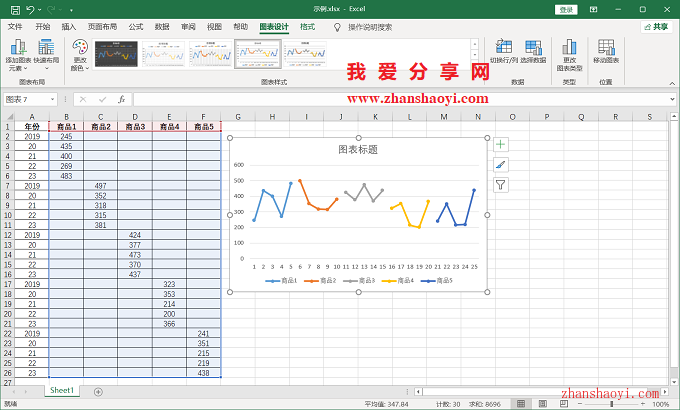Select column header A
680x410 pixels.
(32, 117)
